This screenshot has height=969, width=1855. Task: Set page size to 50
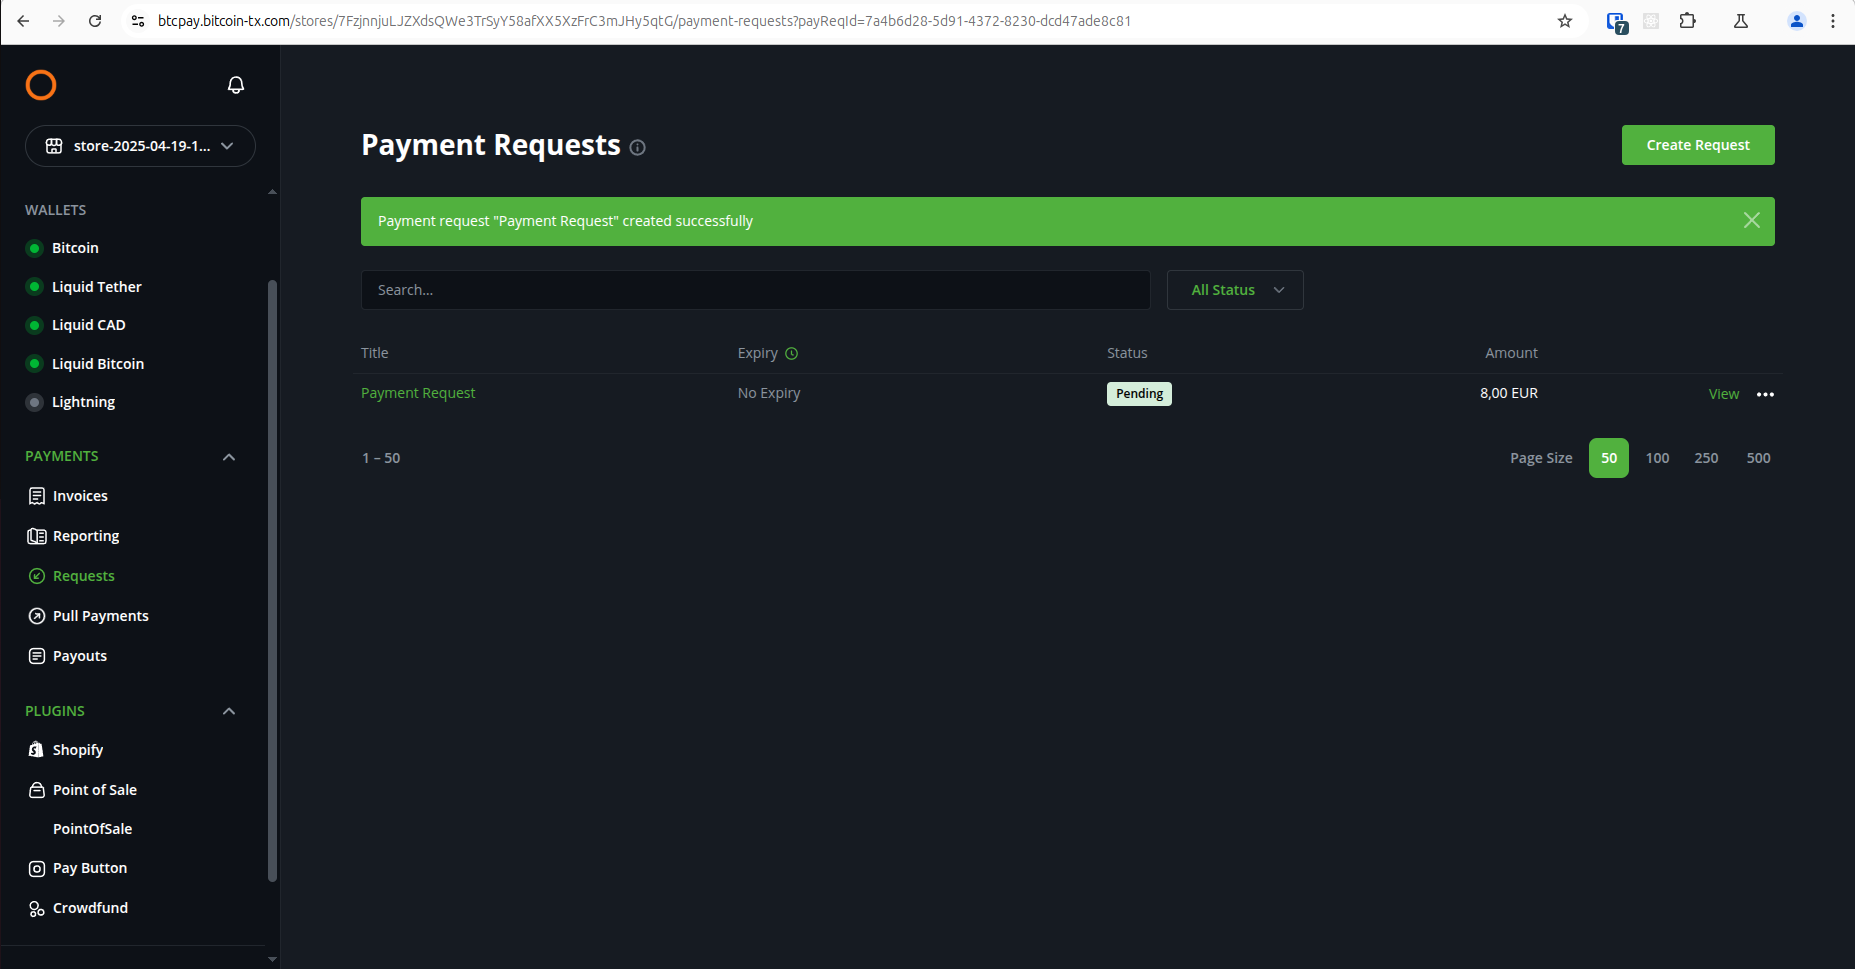tap(1609, 458)
